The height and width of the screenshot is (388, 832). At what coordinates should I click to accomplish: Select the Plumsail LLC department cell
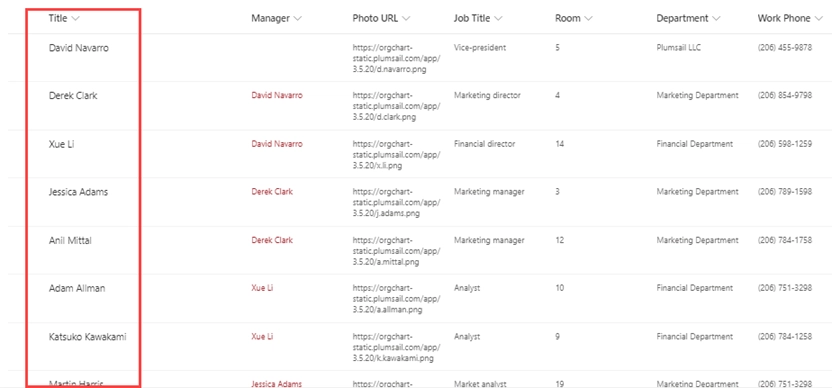pos(678,47)
